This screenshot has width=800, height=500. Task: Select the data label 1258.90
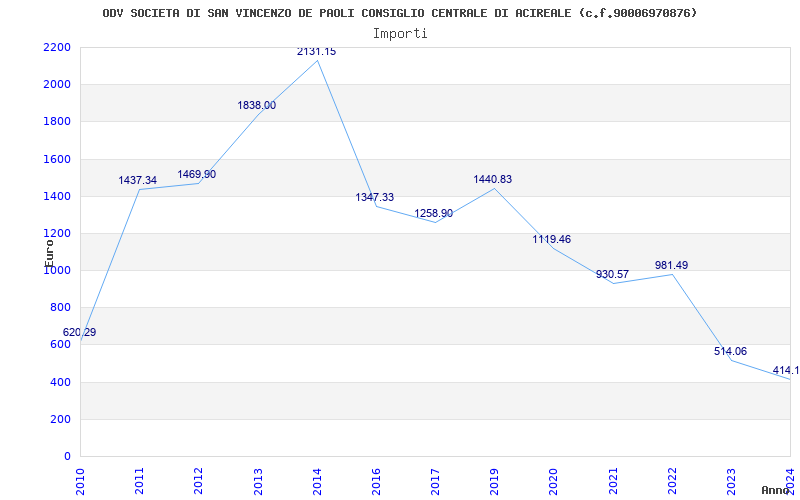point(433,213)
